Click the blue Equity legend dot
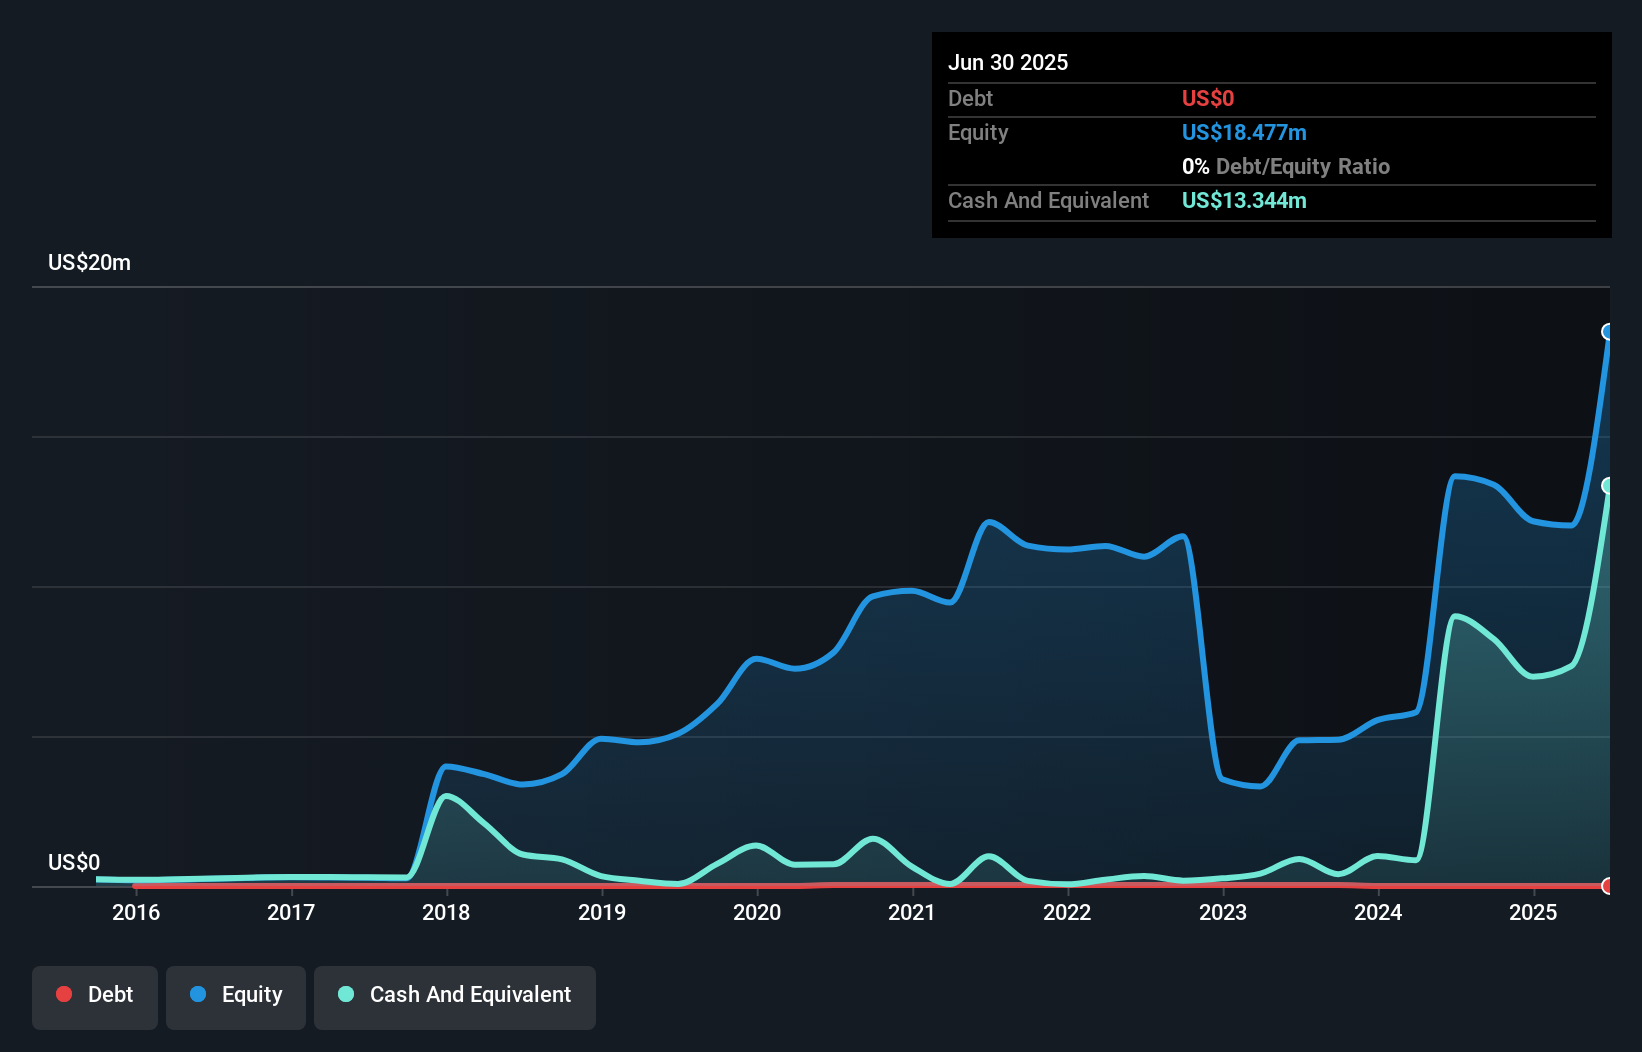The width and height of the screenshot is (1642, 1052). pyautogui.click(x=198, y=994)
